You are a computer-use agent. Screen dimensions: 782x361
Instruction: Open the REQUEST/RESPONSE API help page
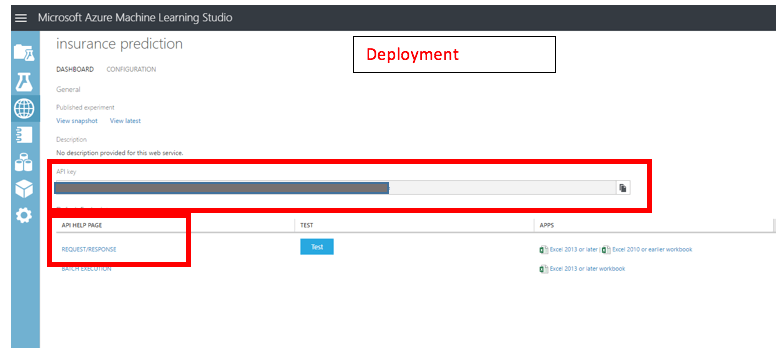tap(89, 249)
